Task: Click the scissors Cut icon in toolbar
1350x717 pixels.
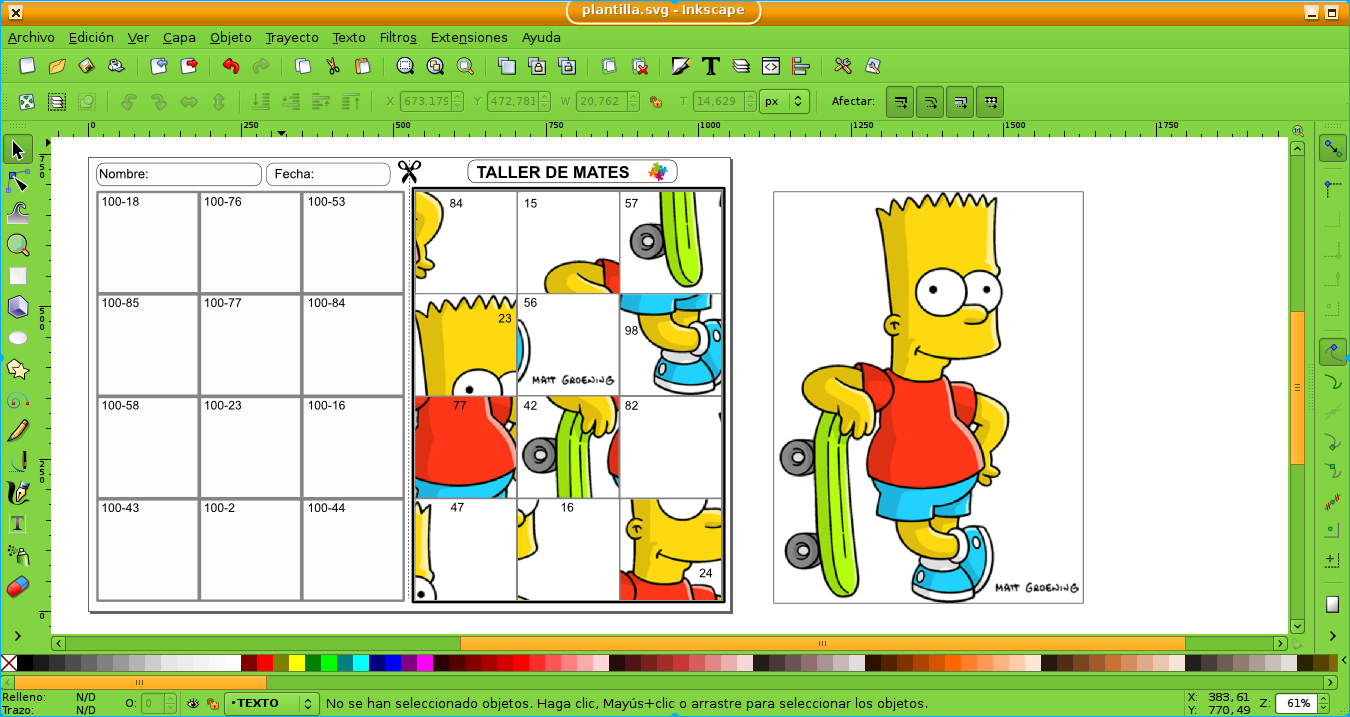Action: [333, 66]
